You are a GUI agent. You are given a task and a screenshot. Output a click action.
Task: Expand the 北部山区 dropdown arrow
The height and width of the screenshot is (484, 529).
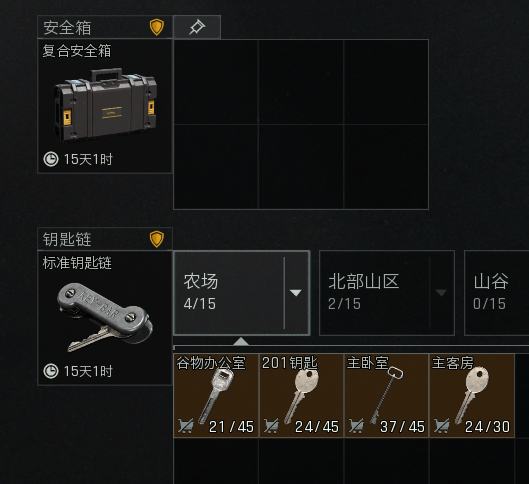point(441,293)
